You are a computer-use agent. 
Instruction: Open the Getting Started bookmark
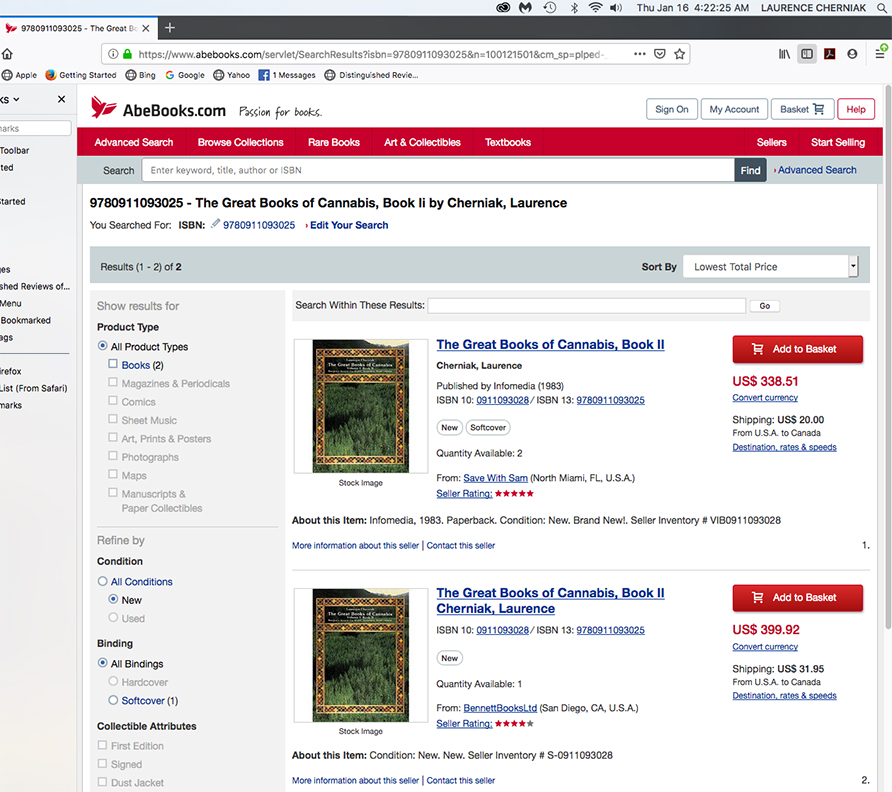point(81,75)
